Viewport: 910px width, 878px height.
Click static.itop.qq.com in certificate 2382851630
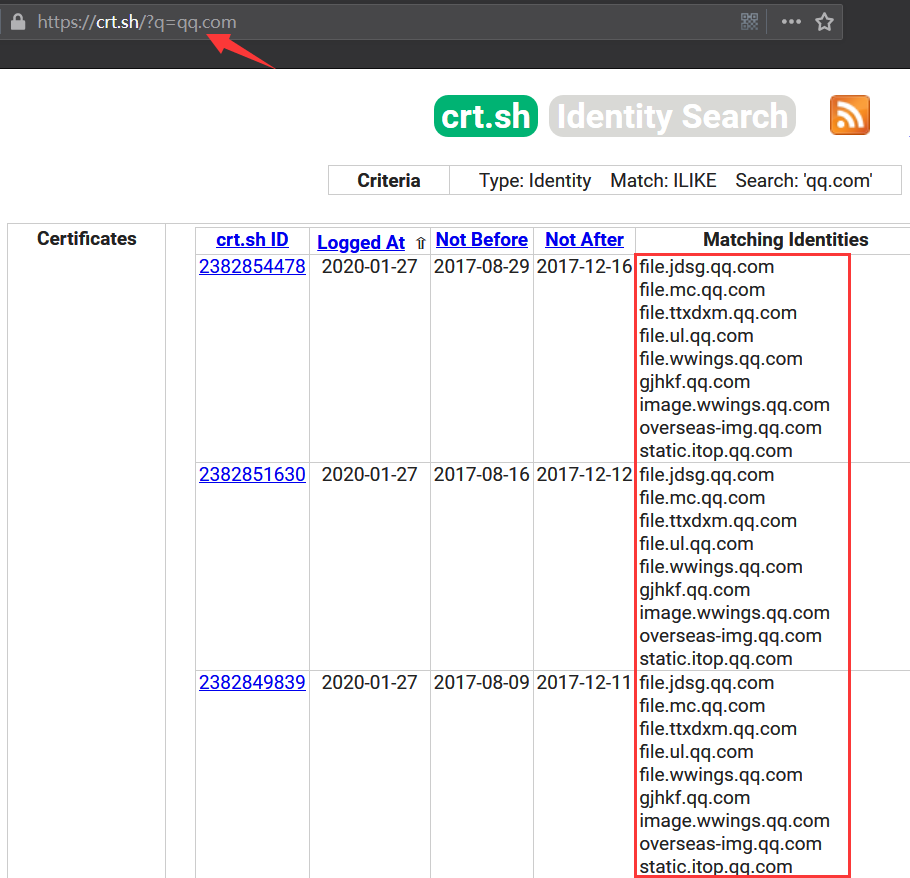716,659
